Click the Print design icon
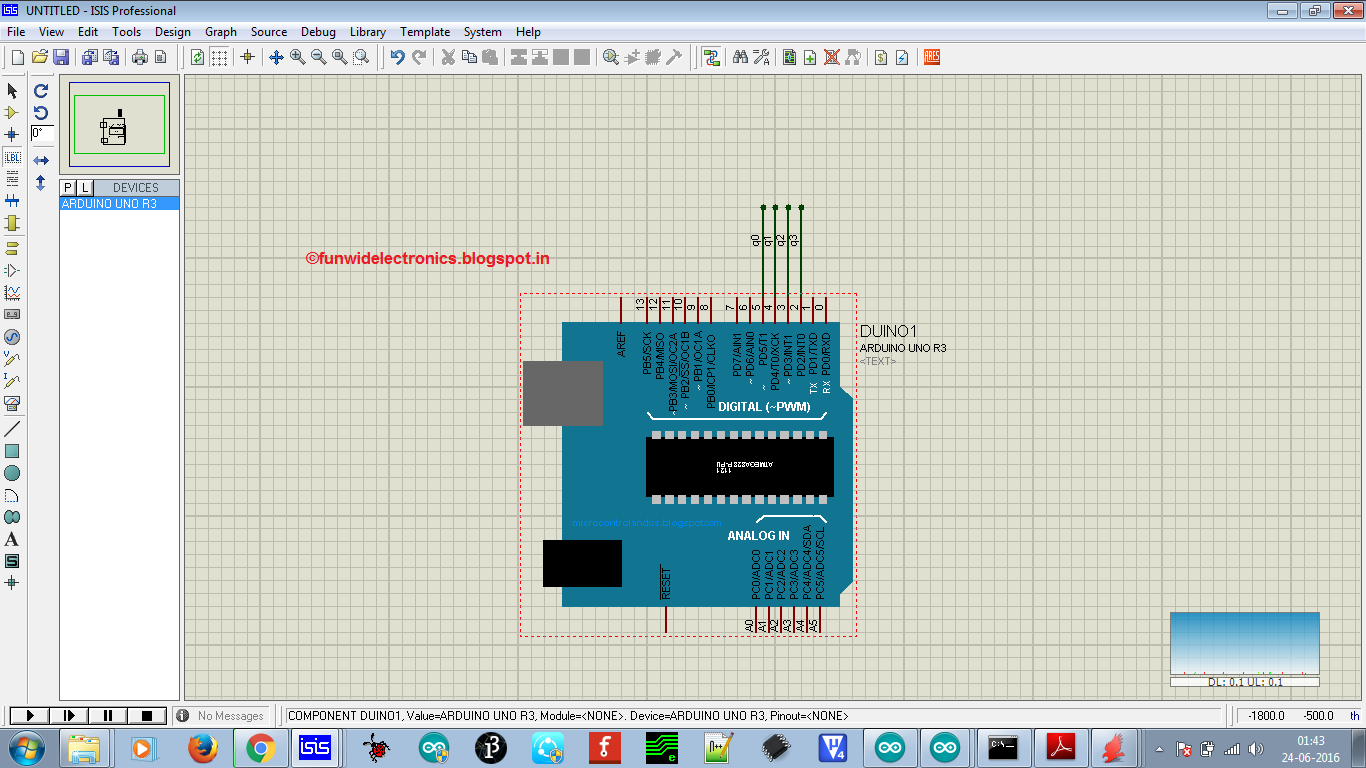 [x=139, y=58]
